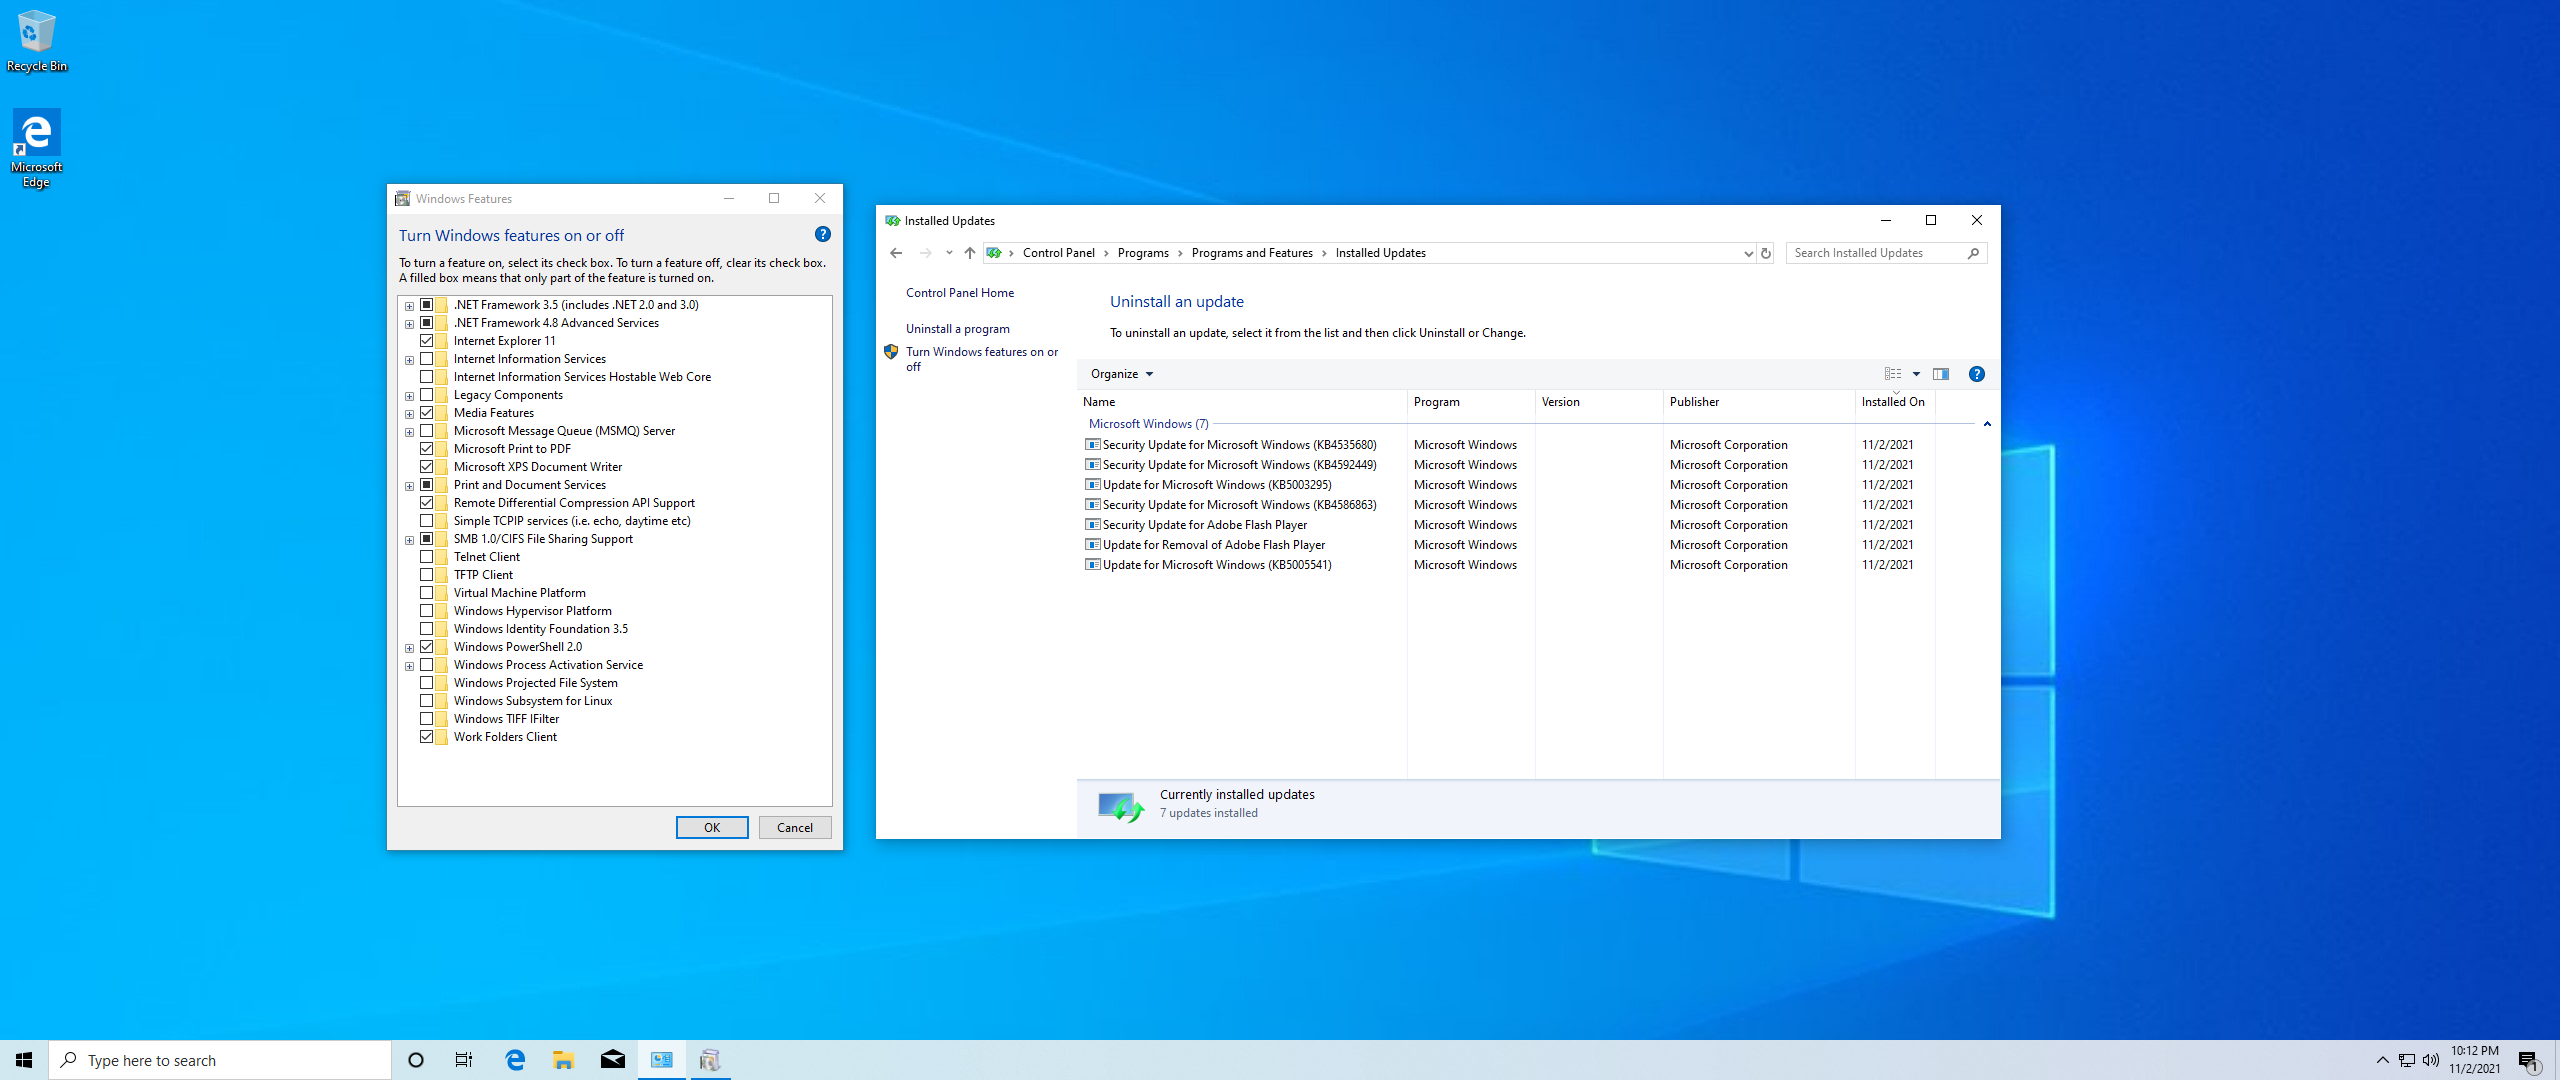Image resolution: width=2560 pixels, height=1080 pixels.
Task: Expand Legacy Components node
Action: [x=409, y=396]
